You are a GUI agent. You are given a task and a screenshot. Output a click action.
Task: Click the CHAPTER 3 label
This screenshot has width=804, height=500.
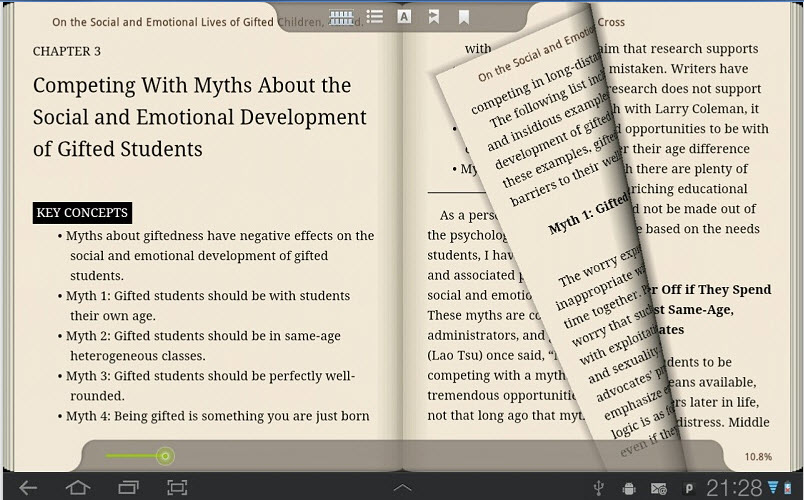[67, 51]
